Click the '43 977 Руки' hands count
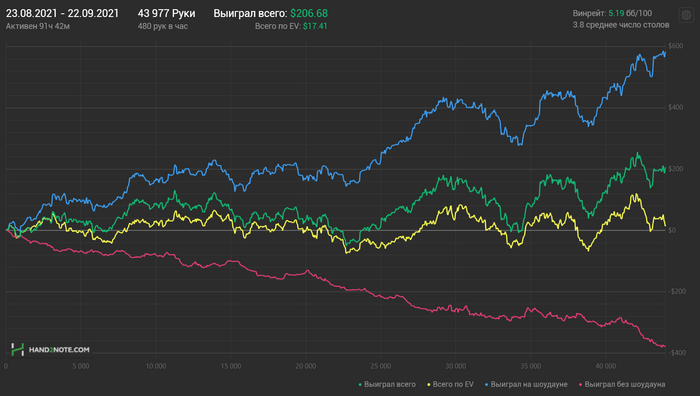 167,13
